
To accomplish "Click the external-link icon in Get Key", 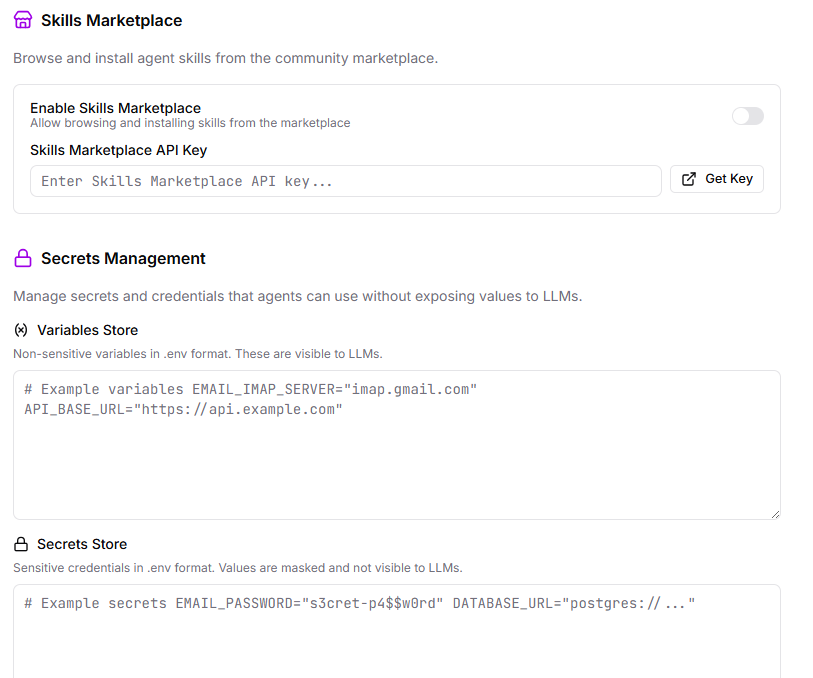I will 689,179.
